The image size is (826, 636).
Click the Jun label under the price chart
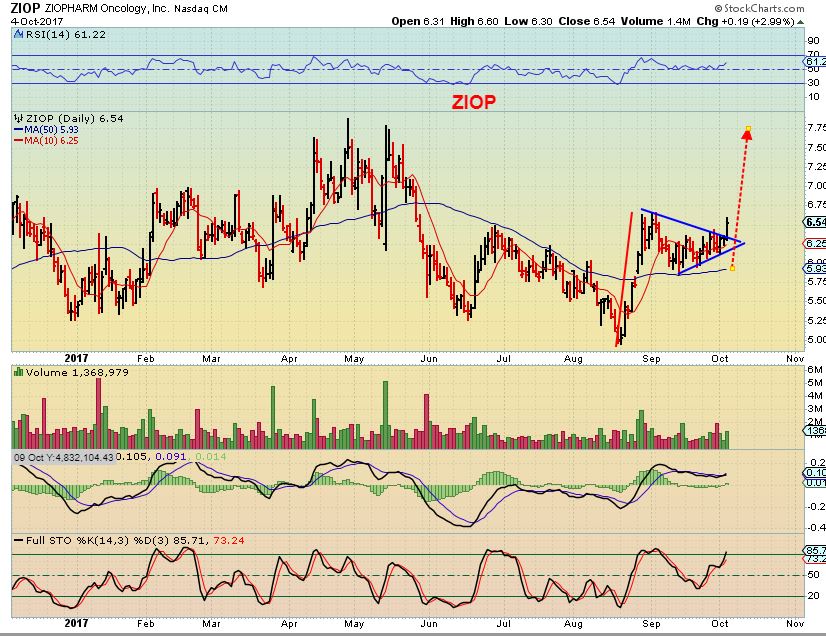pyautogui.click(x=429, y=359)
